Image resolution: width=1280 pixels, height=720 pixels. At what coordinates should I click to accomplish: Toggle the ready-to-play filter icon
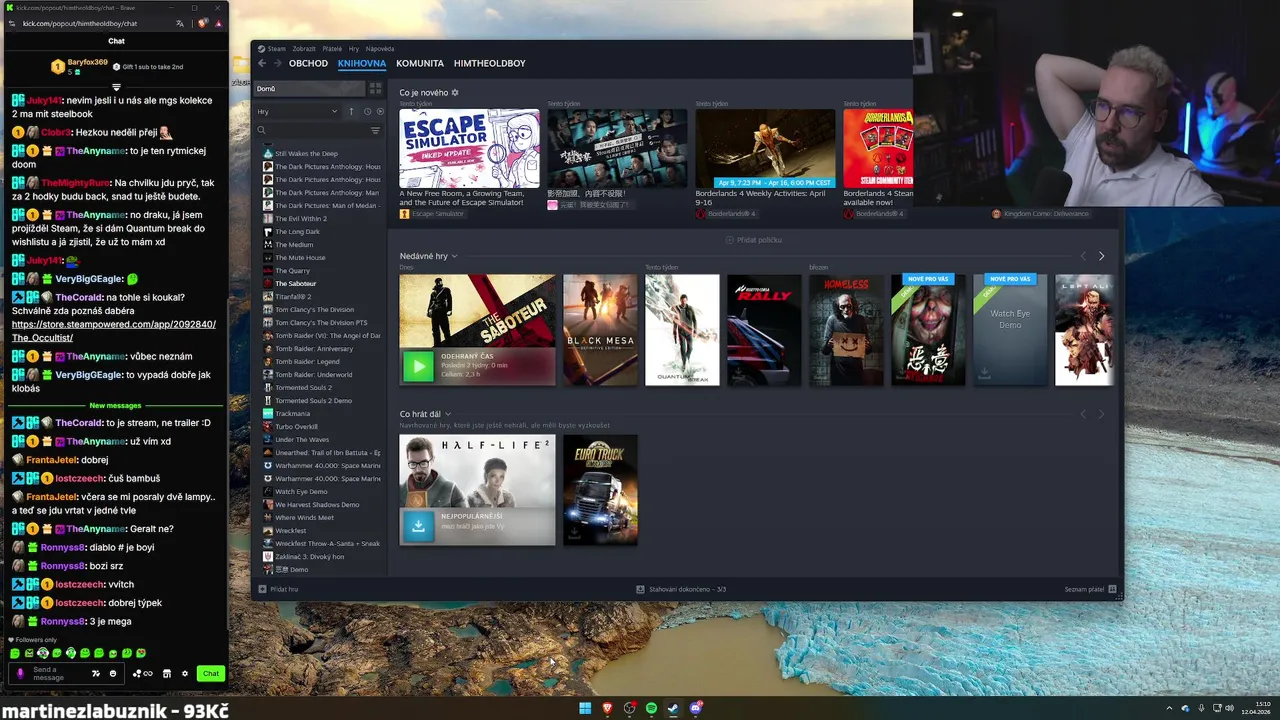379,111
